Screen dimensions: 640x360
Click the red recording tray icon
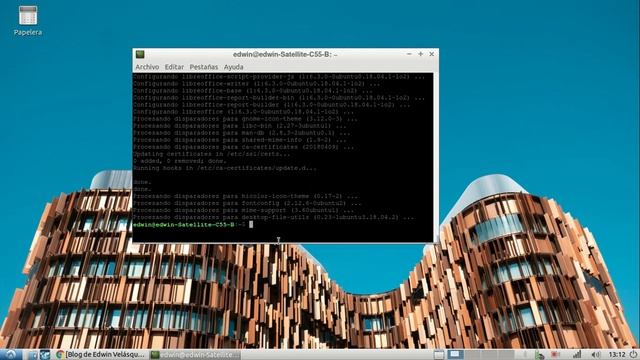click(x=555, y=354)
